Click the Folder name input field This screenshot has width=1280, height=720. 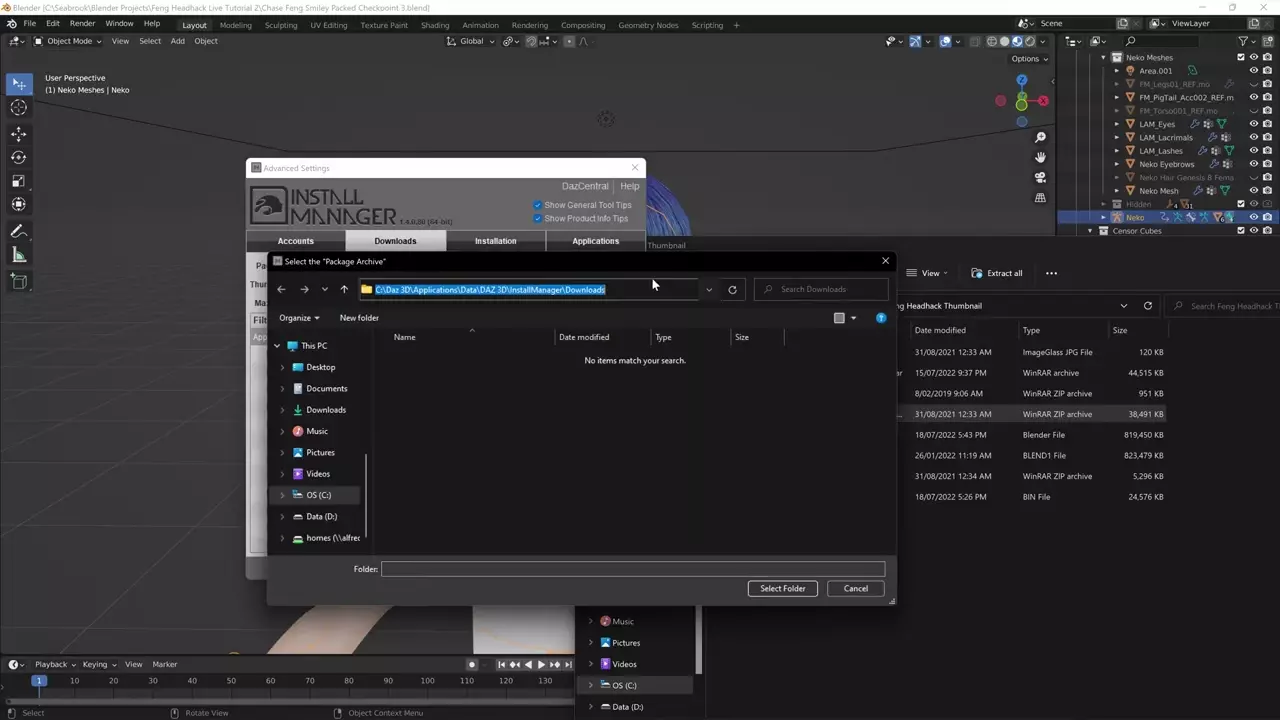pyautogui.click(x=632, y=569)
